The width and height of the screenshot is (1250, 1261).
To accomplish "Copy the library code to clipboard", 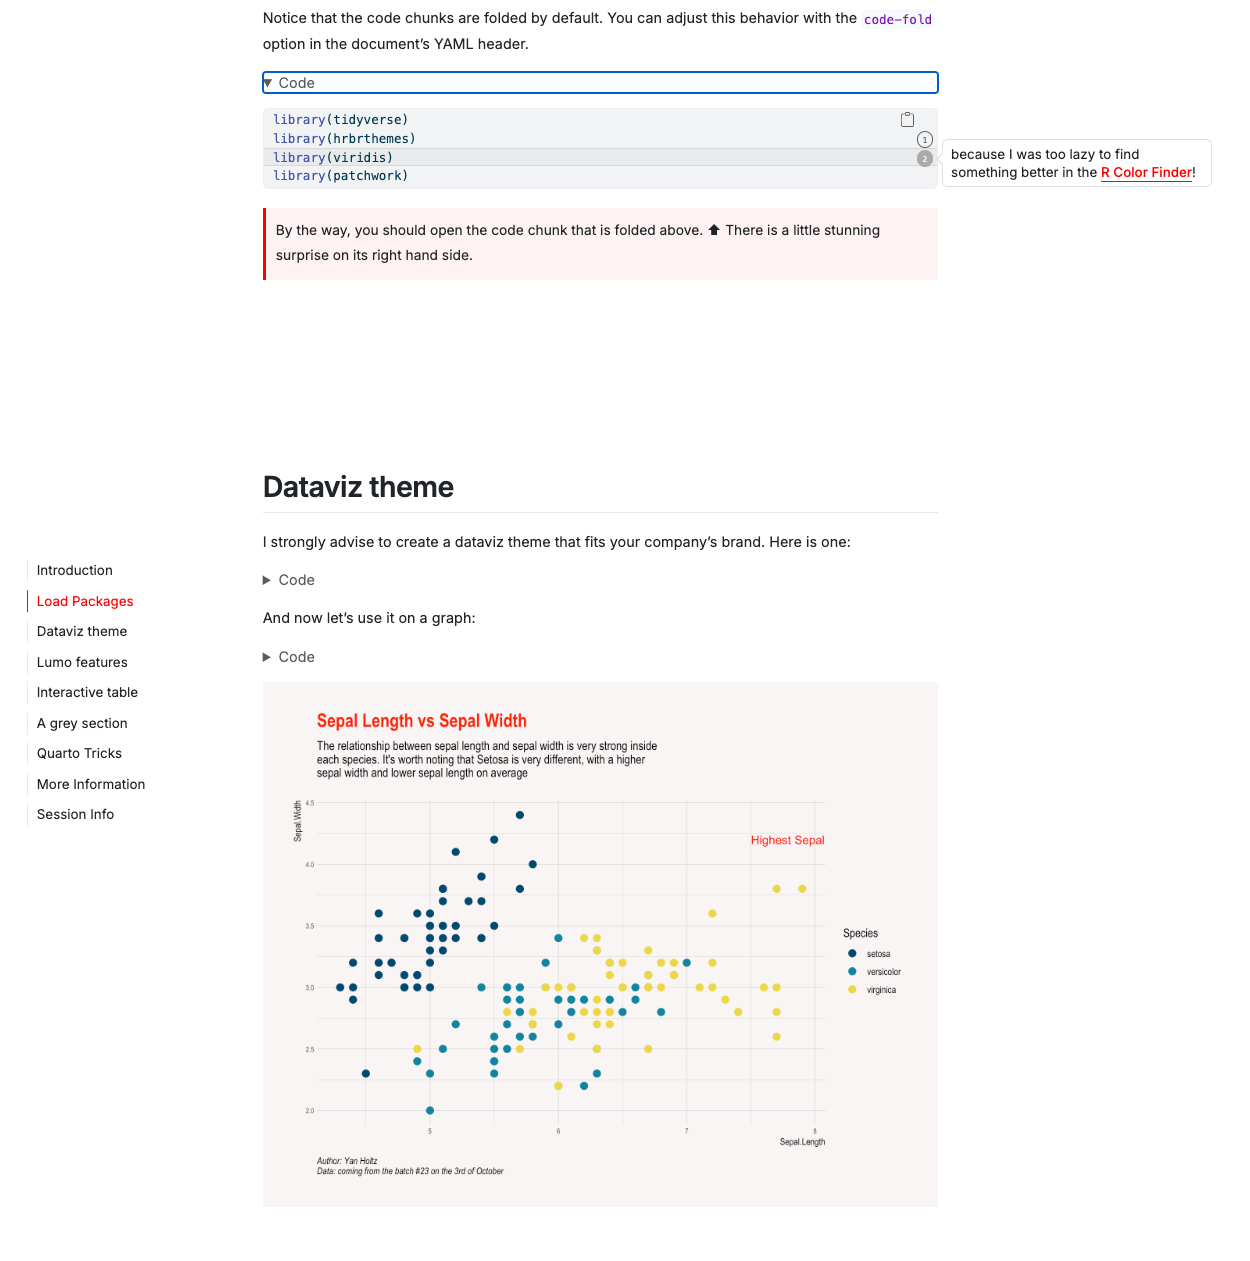I will pos(907,120).
